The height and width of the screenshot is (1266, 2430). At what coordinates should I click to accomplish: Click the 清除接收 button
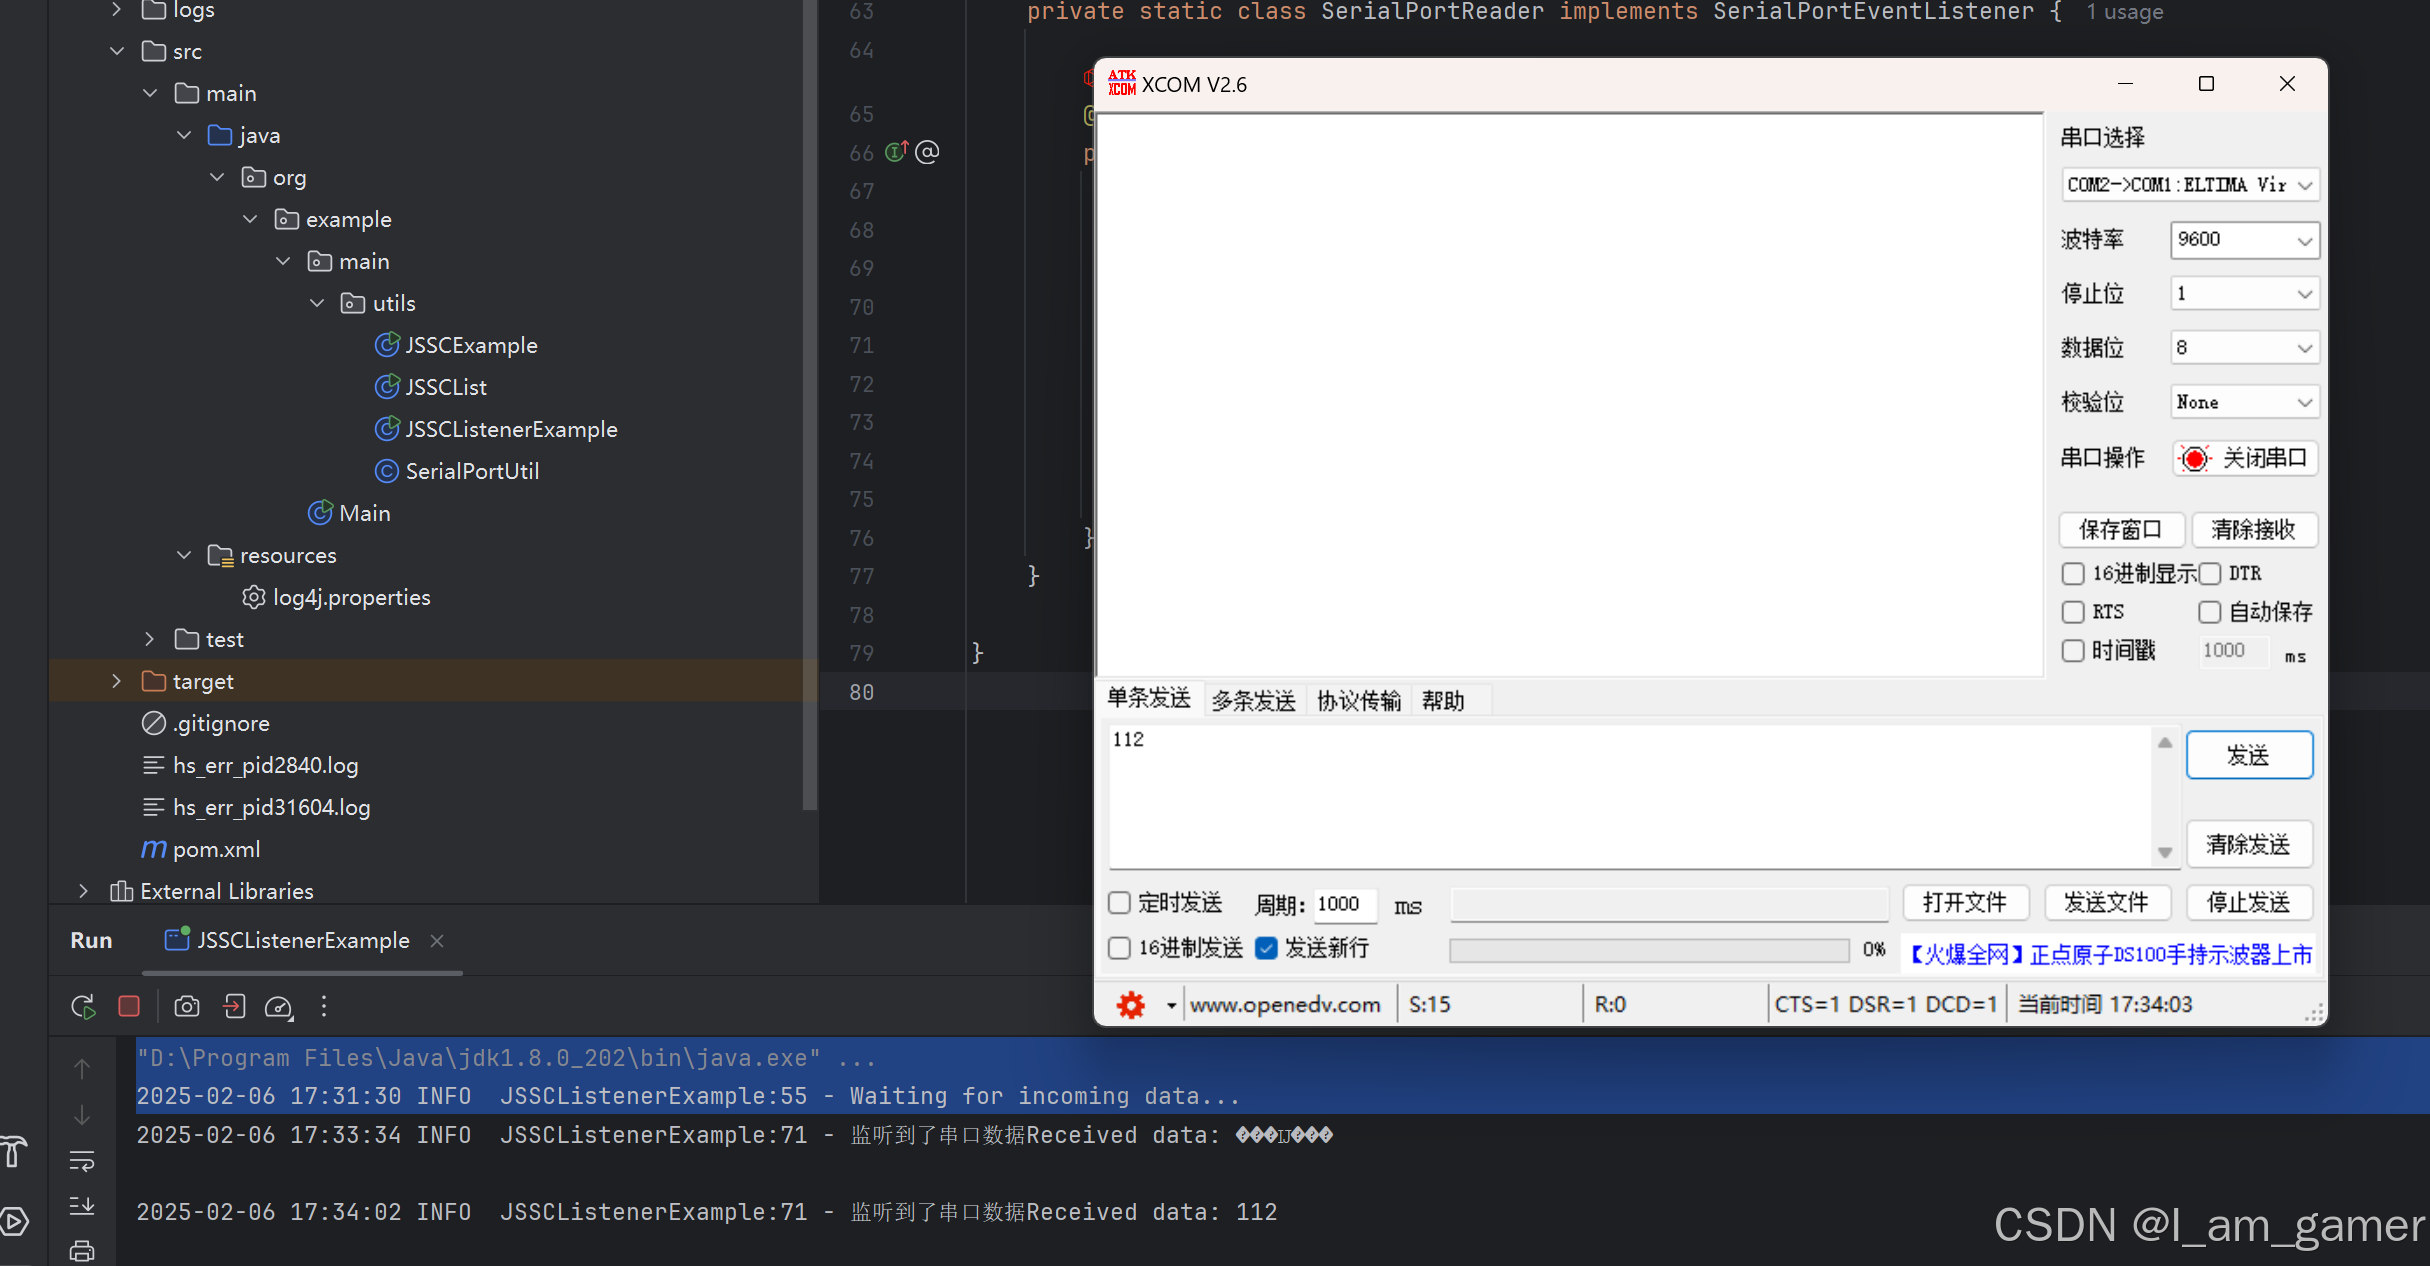point(2253,530)
